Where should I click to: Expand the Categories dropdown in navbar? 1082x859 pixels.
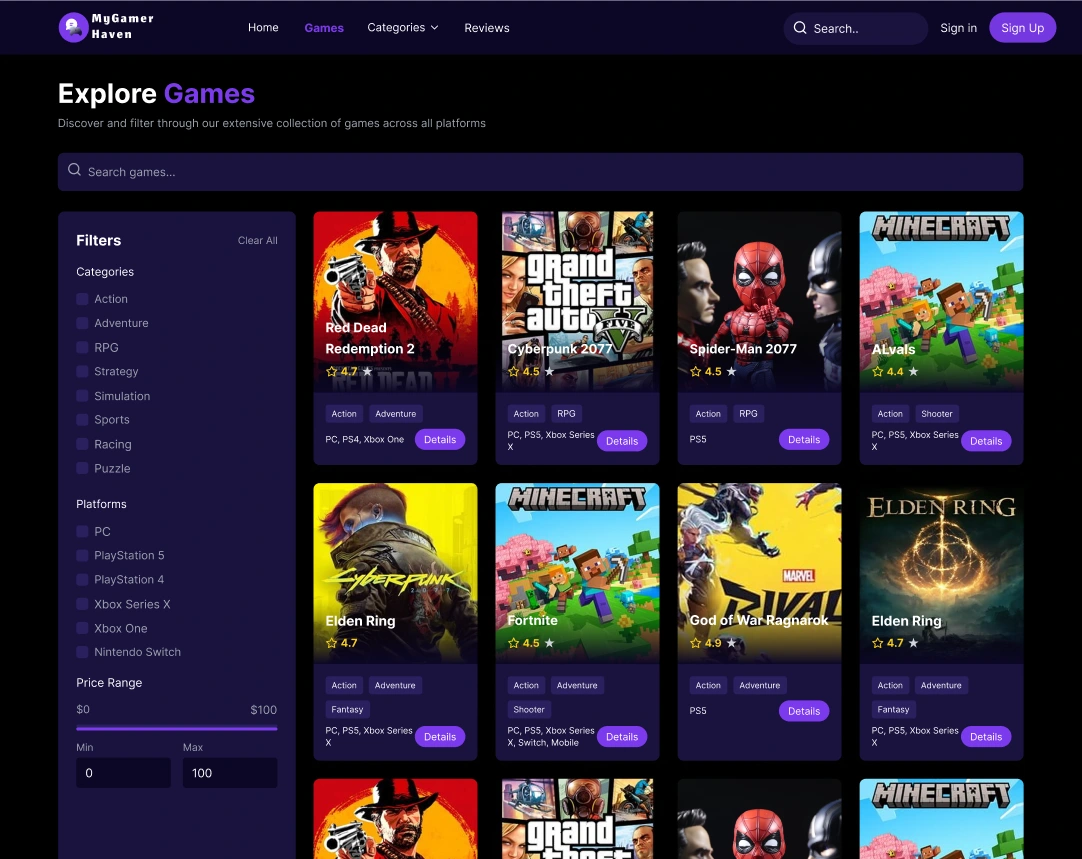pos(402,28)
